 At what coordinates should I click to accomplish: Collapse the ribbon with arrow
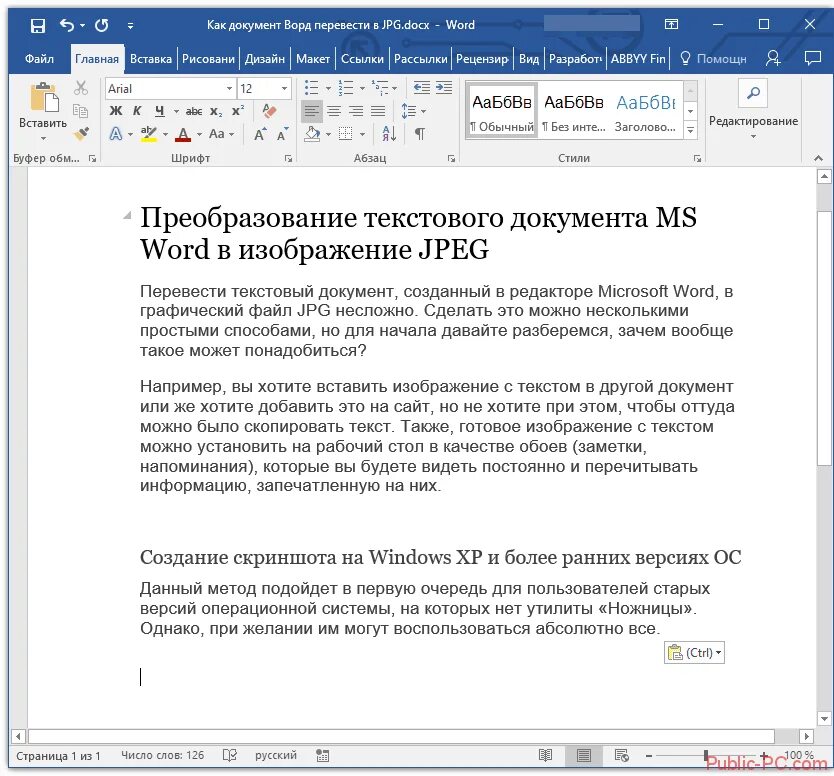pyautogui.click(x=818, y=158)
